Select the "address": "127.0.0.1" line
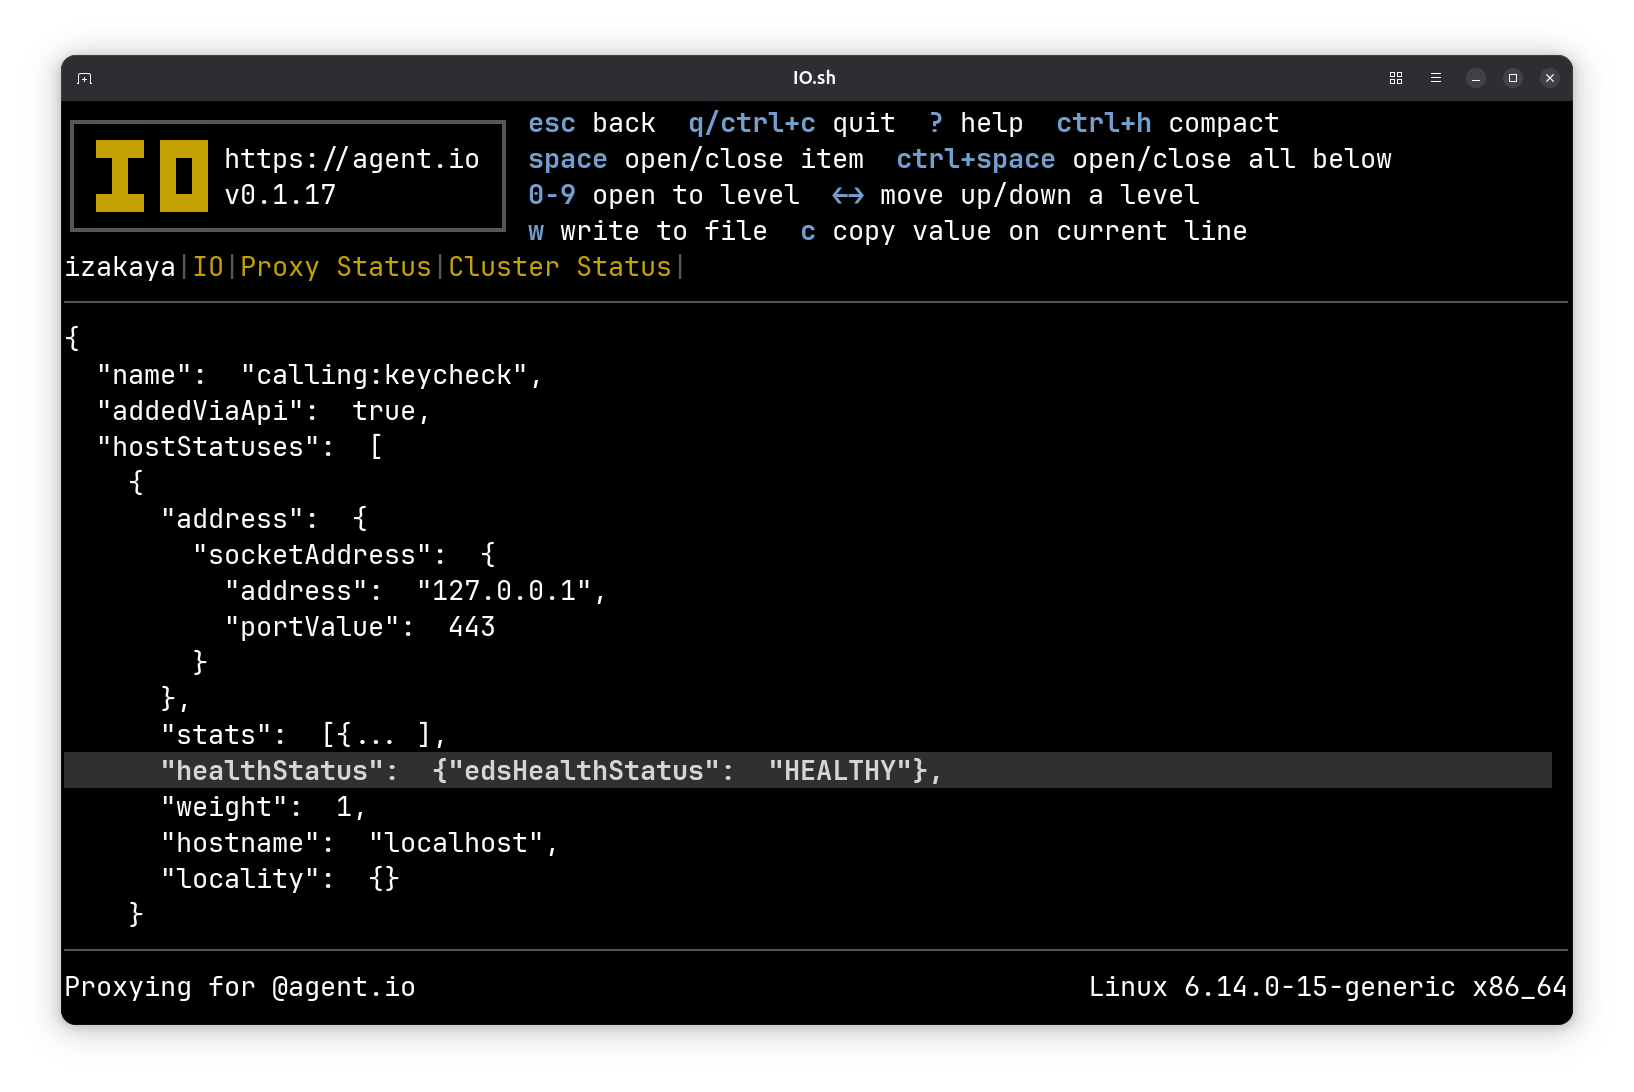This screenshot has width=1634, height=1092. 416,591
